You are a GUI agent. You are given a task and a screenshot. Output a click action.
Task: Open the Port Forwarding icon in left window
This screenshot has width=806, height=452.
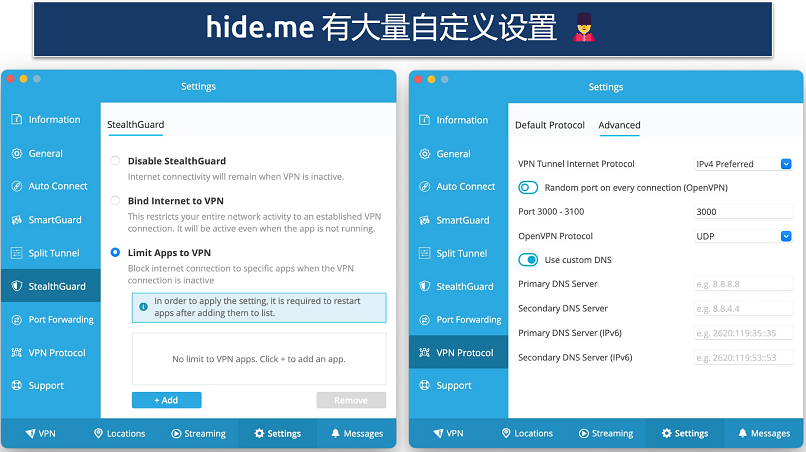pyautogui.click(x=16, y=319)
